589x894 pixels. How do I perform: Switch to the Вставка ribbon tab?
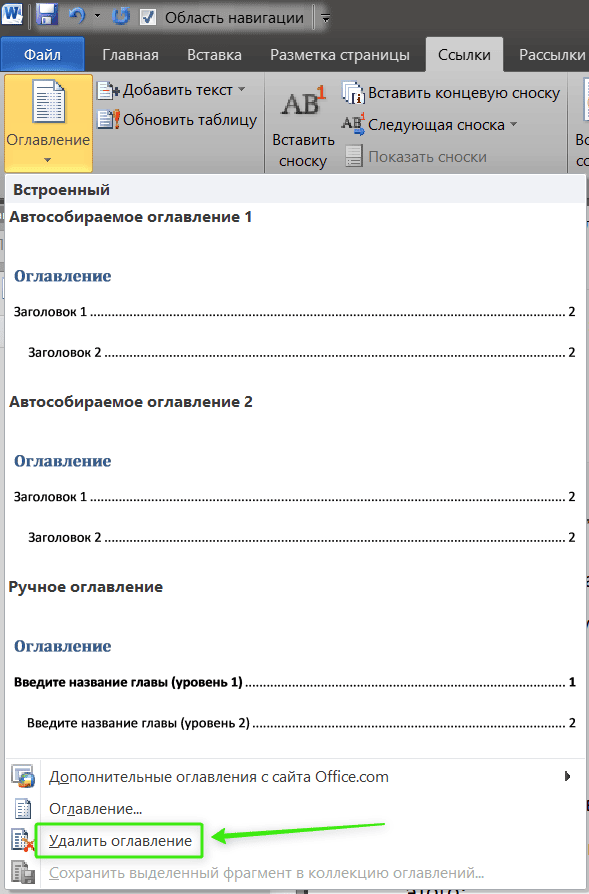(x=214, y=55)
